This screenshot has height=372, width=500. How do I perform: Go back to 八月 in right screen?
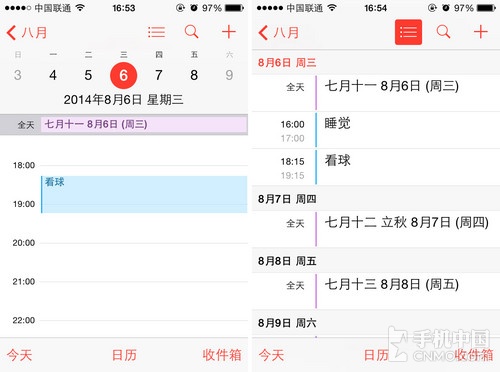coord(279,33)
